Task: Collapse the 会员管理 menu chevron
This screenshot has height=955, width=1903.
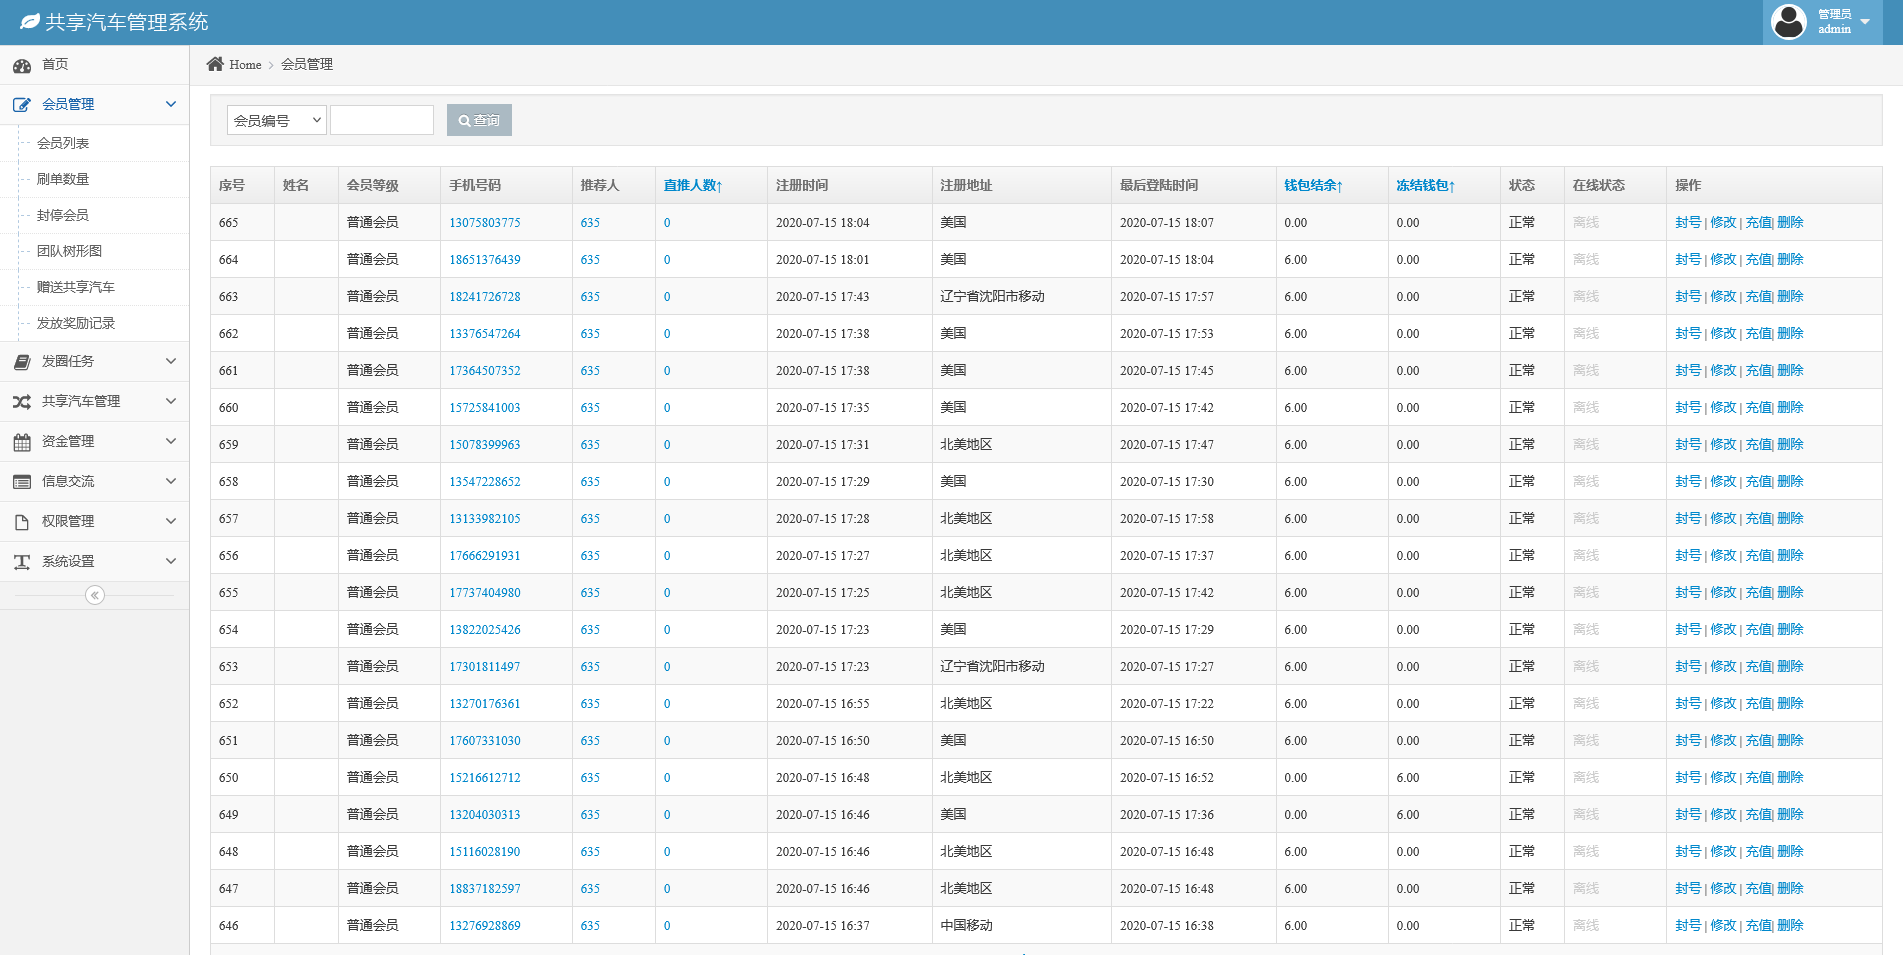Action: (x=171, y=104)
